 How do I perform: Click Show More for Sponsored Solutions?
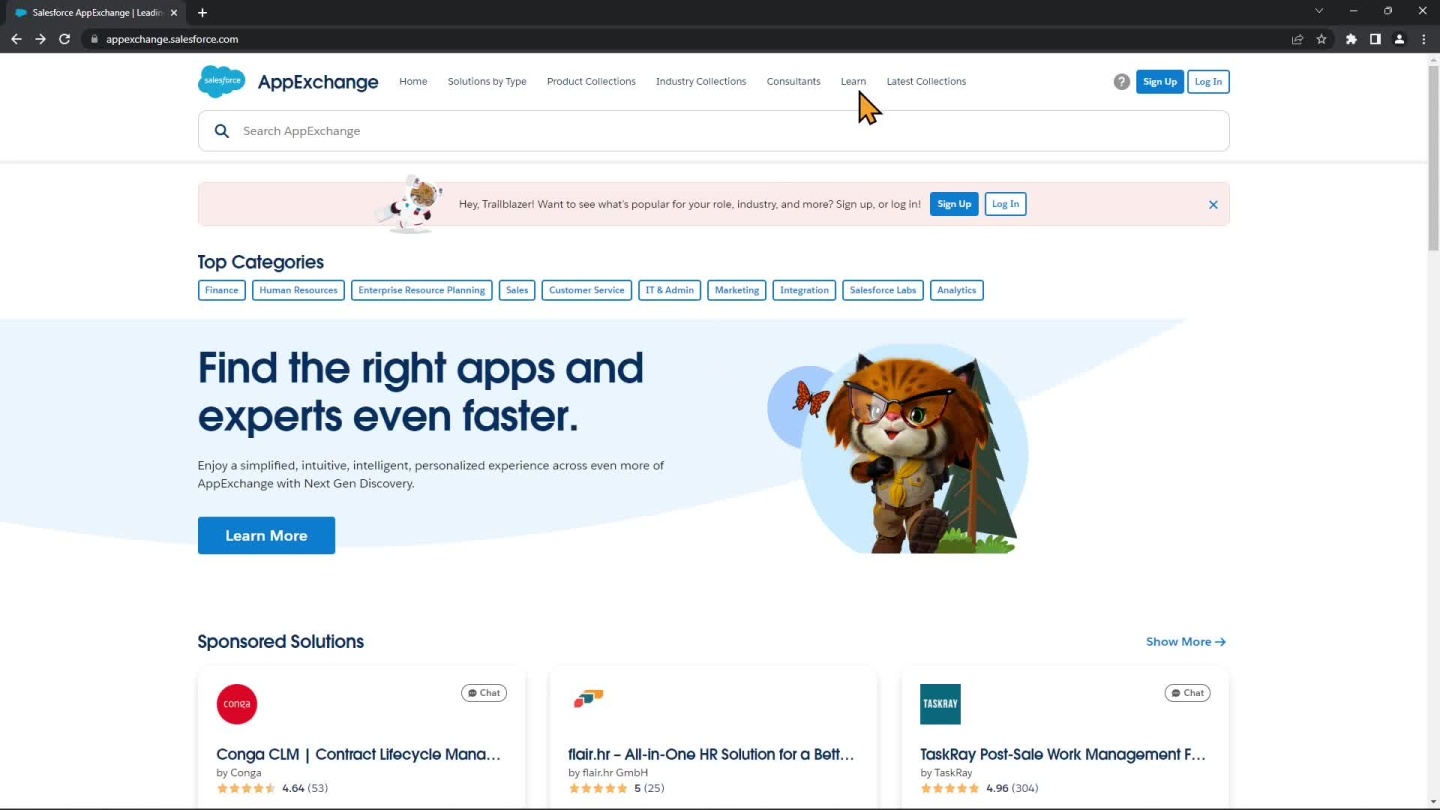1185,642
